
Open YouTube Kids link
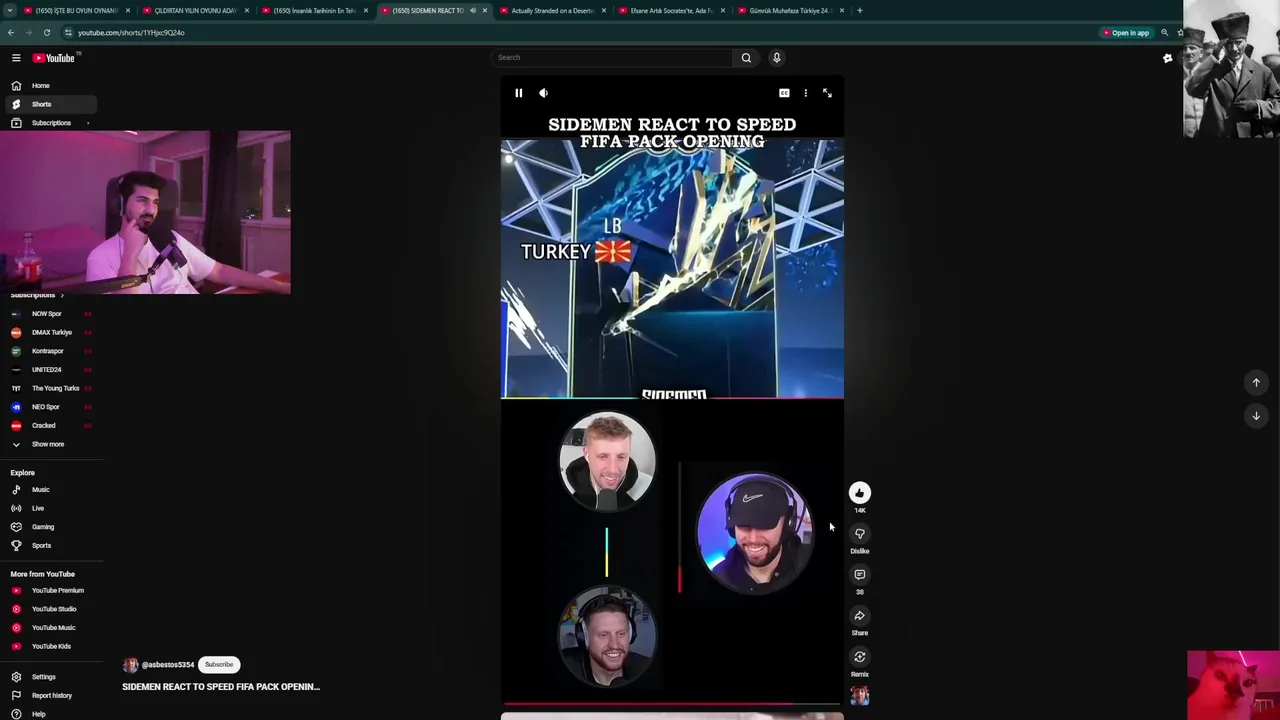click(x=50, y=646)
